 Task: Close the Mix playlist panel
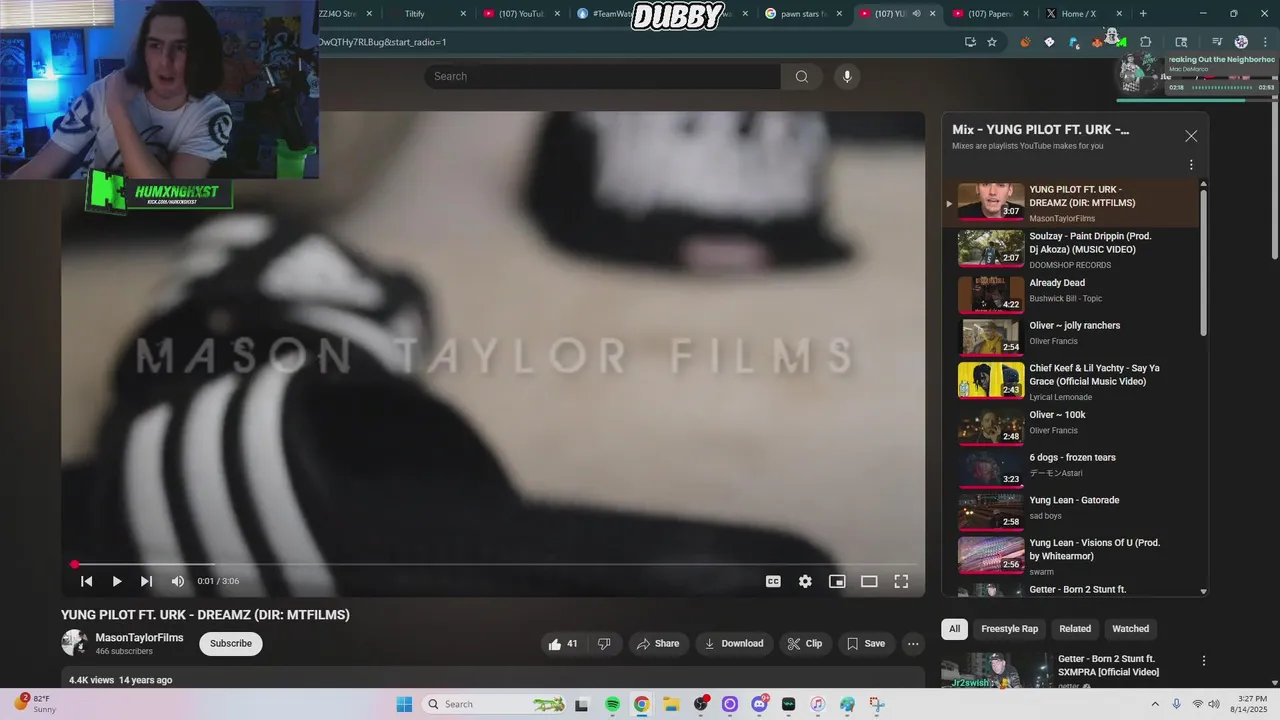(1191, 136)
